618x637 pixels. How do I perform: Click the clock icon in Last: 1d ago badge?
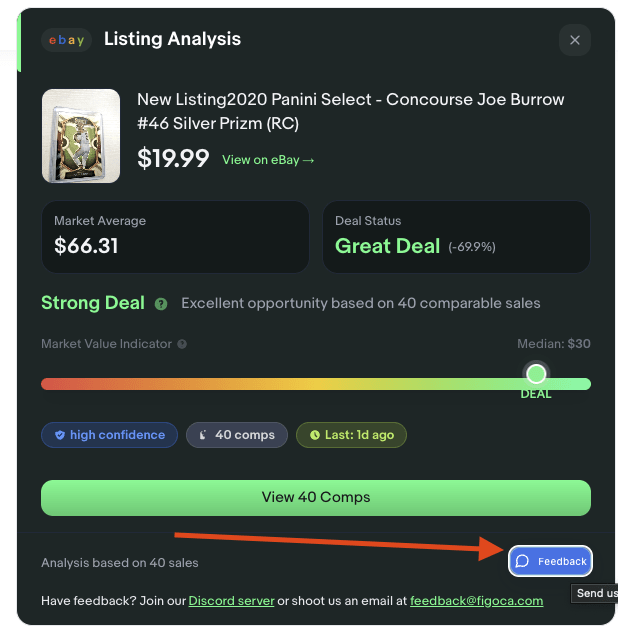(314, 435)
